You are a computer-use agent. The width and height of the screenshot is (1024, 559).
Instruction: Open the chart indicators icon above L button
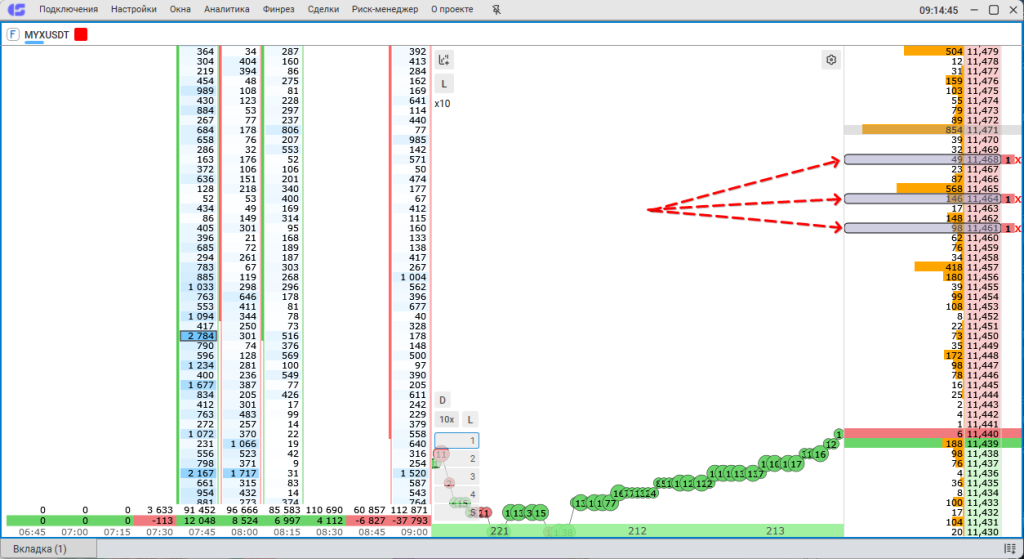pos(444,60)
